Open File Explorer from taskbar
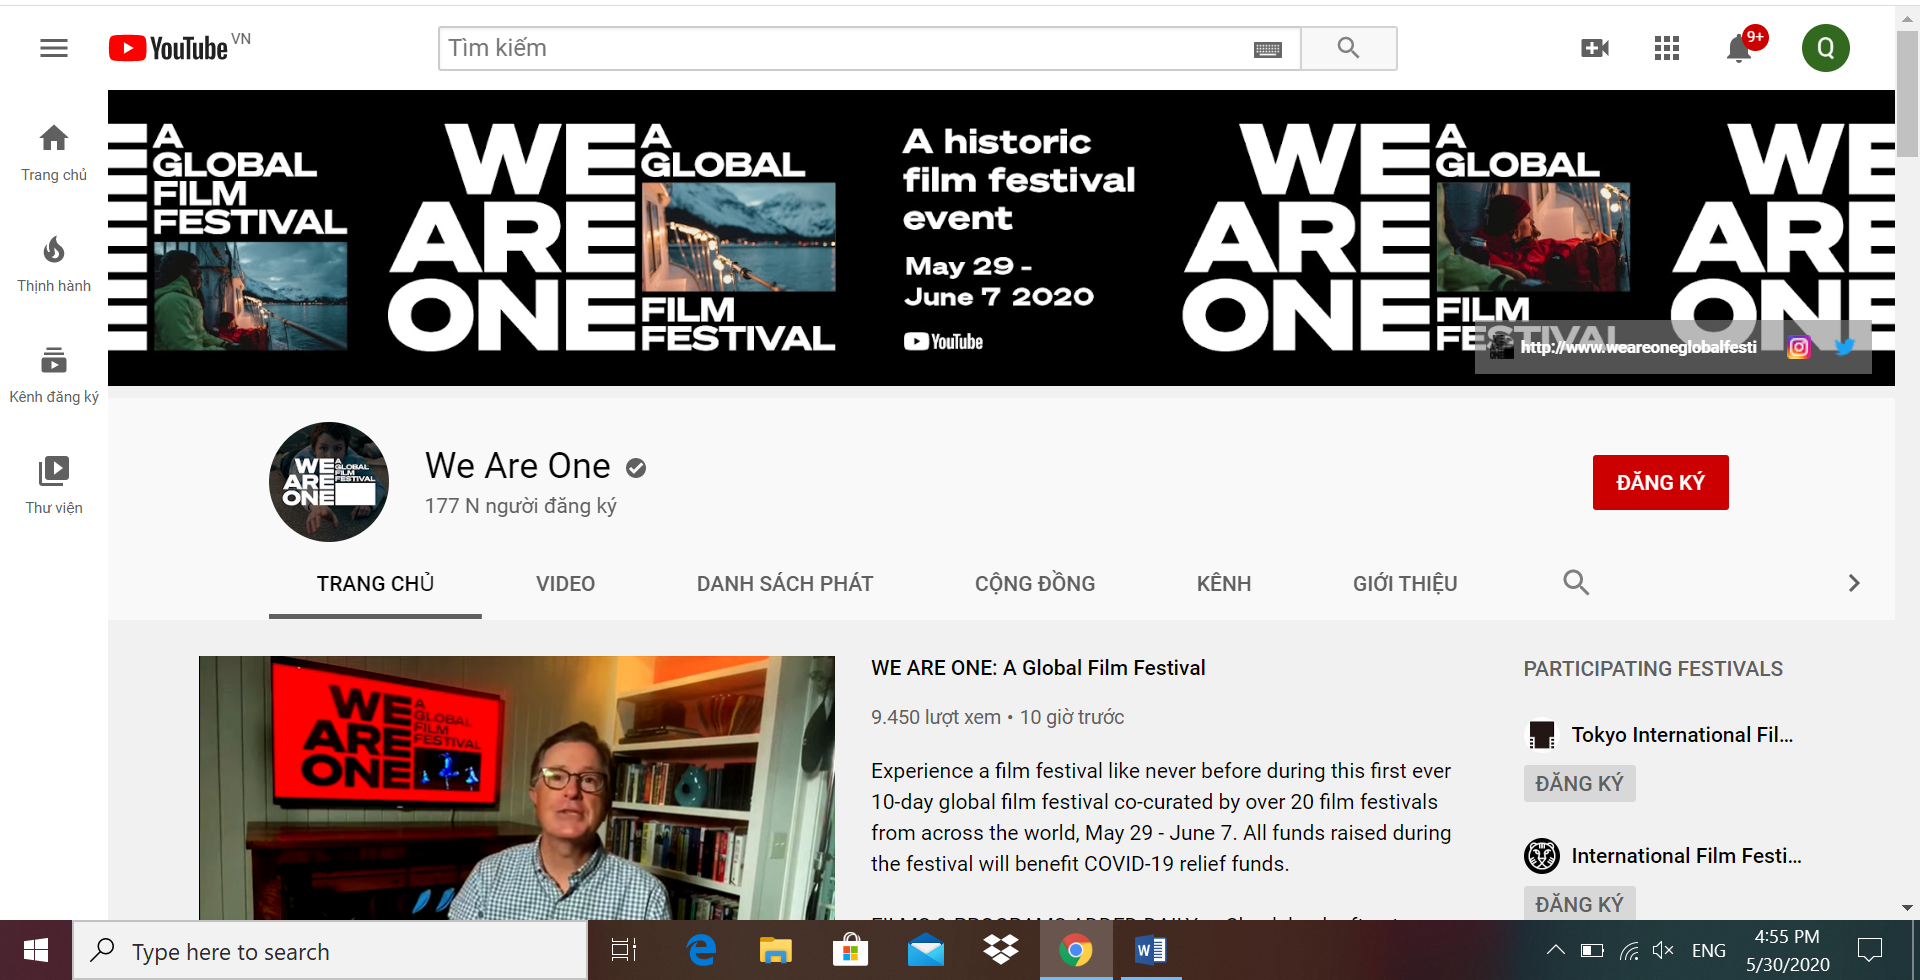 click(x=776, y=950)
